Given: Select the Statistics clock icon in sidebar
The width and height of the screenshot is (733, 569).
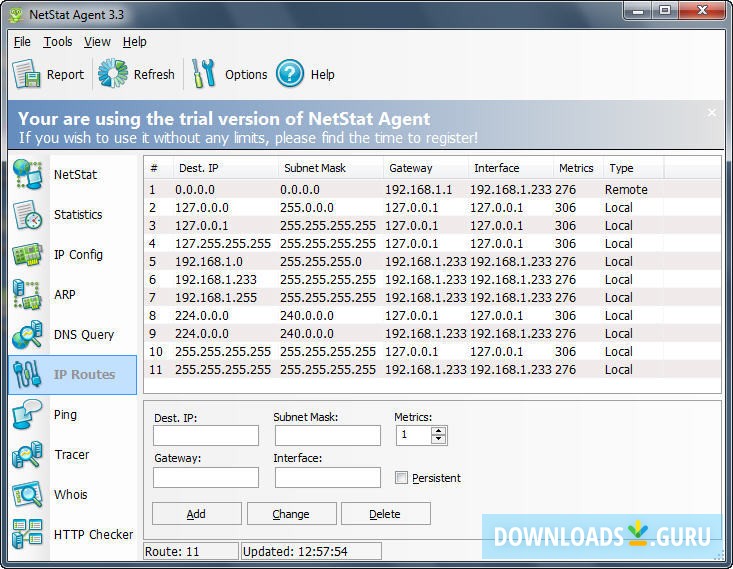Looking at the screenshot, I should [x=28, y=215].
